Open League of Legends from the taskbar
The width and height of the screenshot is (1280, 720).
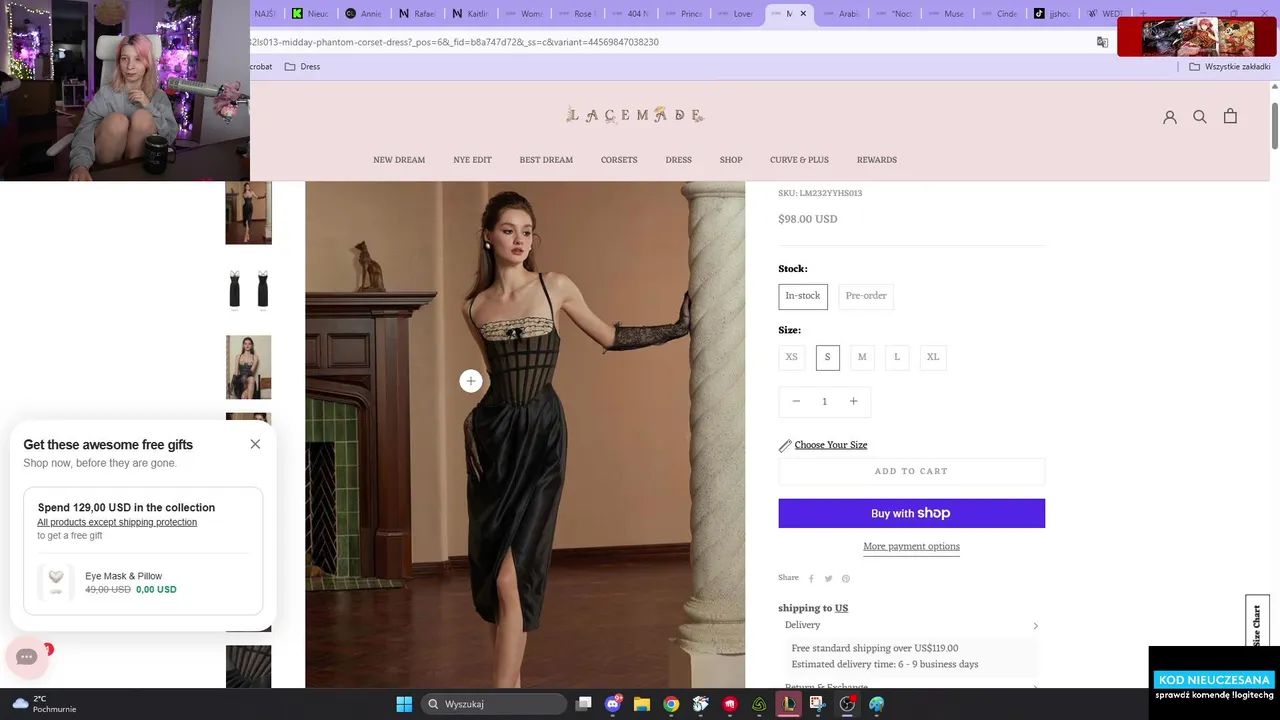pos(788,704)
